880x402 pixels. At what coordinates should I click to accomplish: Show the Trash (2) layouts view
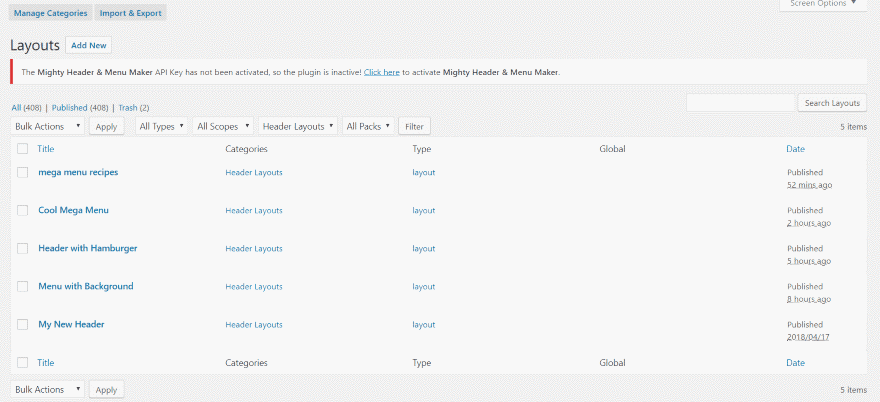134,107
